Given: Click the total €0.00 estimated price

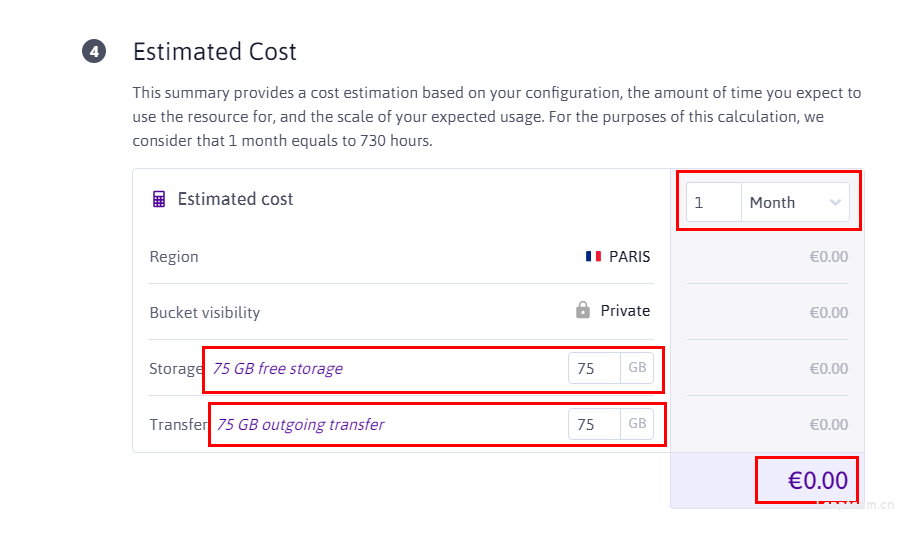Looking at the screenshot, I should (817, 480).
